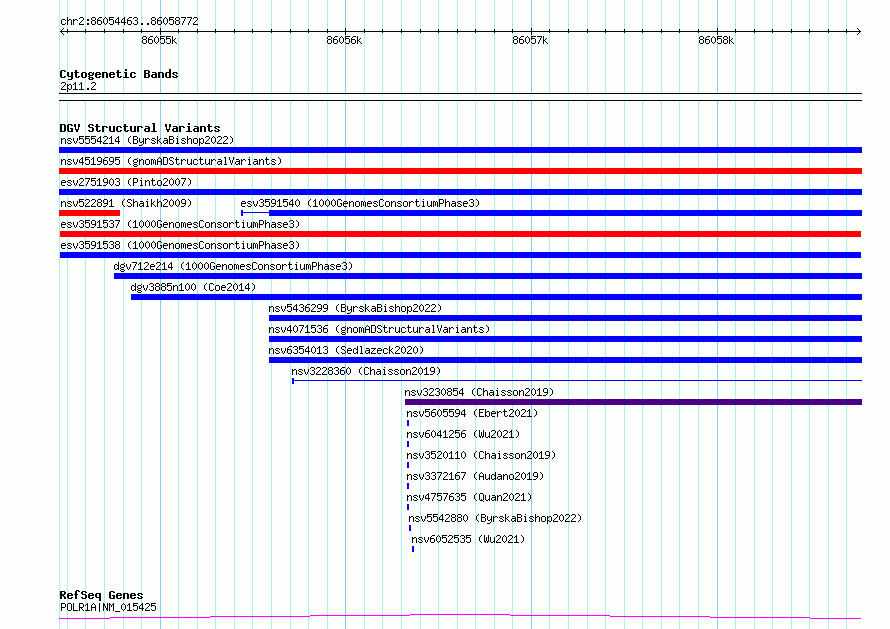Viewport: 890px width, 629px height.
Task: Click the dgv3885n100 (Coe2014) label
Action: tap(193, 287)
